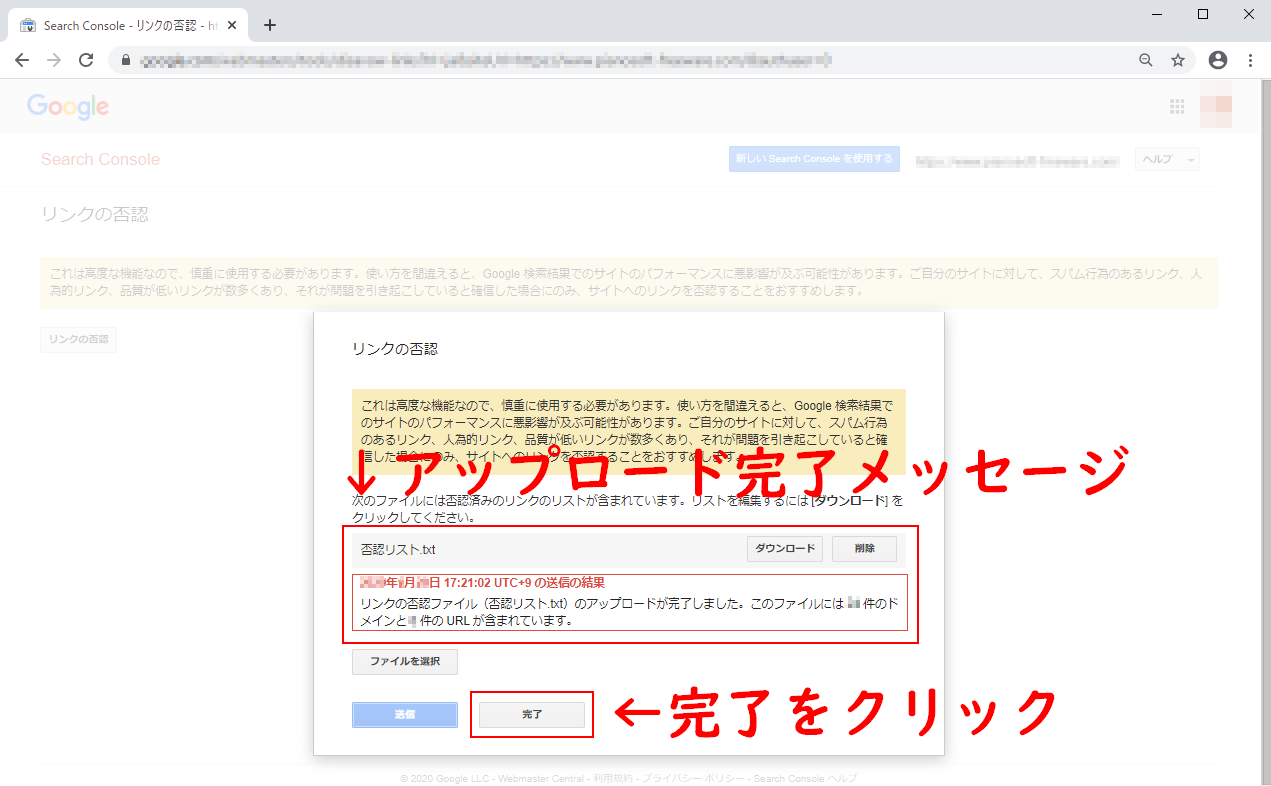Click the 送信 submit button
1271x786 pixels.
(404, 715)
